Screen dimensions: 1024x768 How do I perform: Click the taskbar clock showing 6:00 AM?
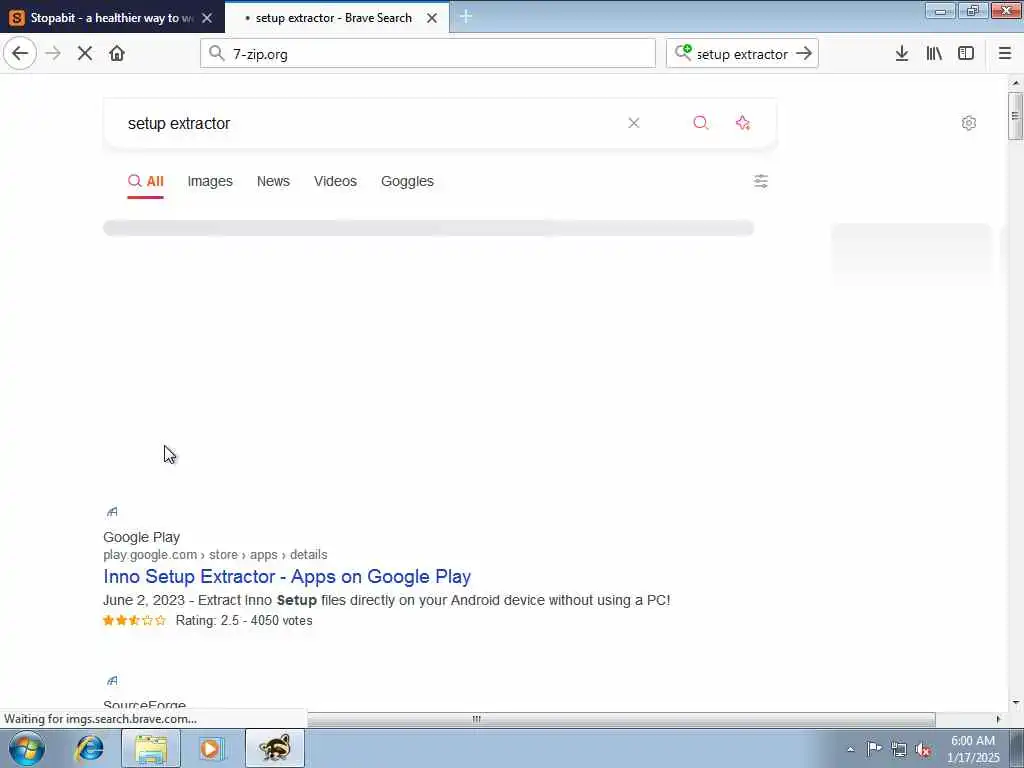(x=973, y=749)
